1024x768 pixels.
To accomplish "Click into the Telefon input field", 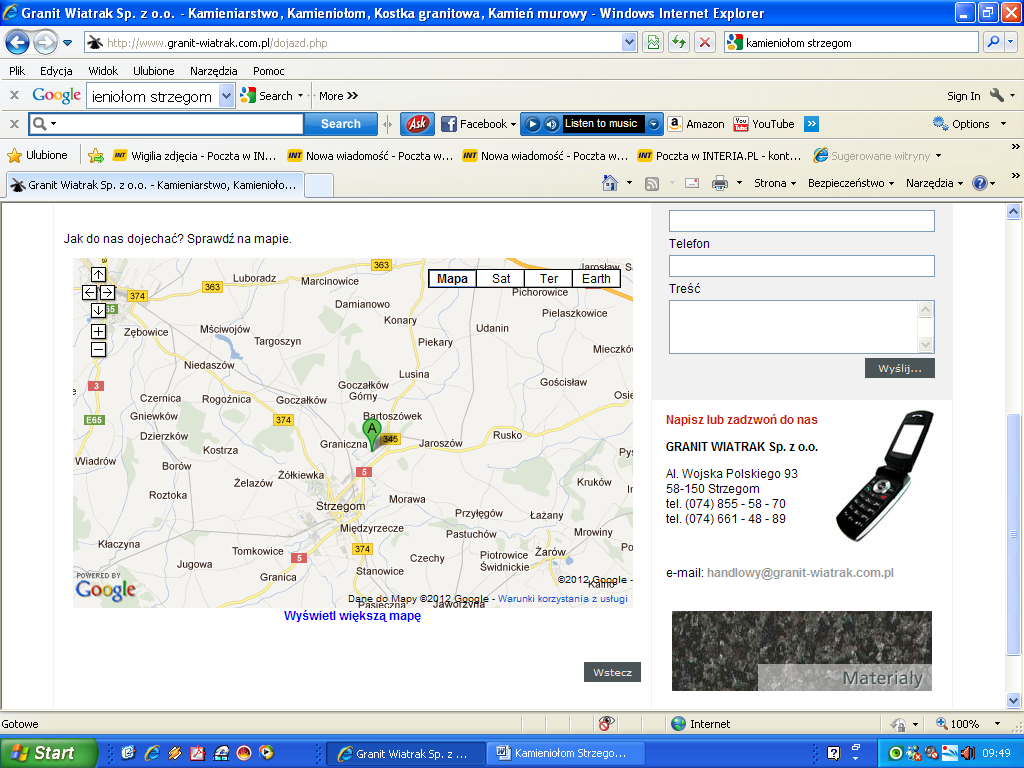I will tap(801, 266).
